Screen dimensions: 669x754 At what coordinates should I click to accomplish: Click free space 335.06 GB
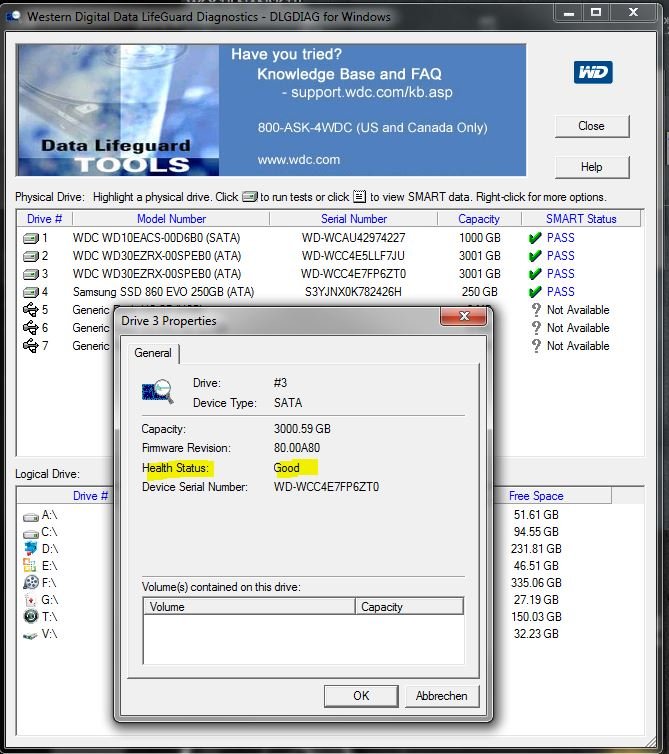(536, 583)
